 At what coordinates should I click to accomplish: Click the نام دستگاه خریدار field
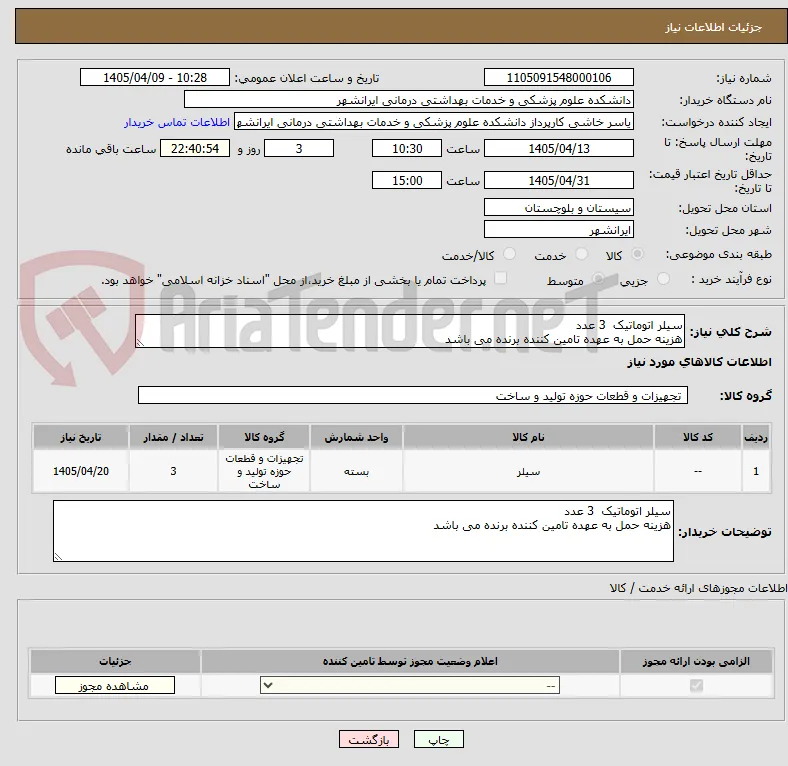pos(409,100)
